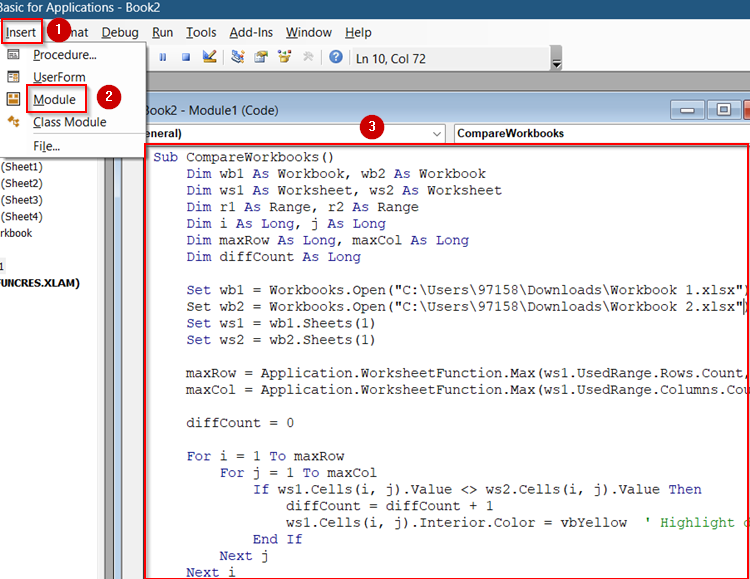Open the Add-Ins menu
Viewport: 750px width, 579px height.
click(x=251, y=33)
